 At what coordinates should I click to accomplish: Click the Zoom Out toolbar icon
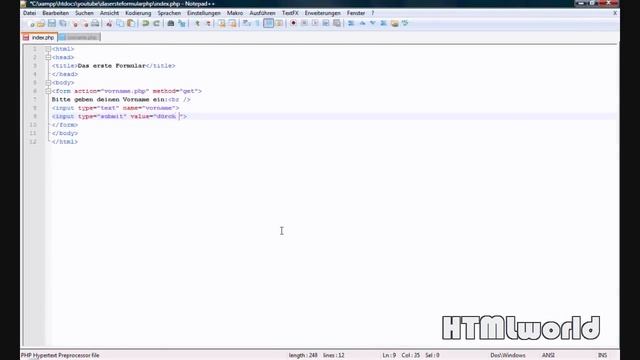click(208, 24)
